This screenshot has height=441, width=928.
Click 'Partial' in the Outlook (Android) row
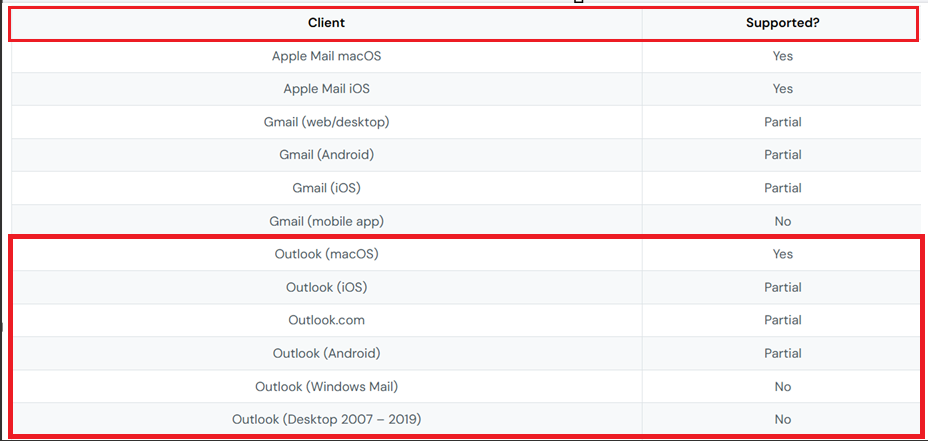tap(782, 353)
